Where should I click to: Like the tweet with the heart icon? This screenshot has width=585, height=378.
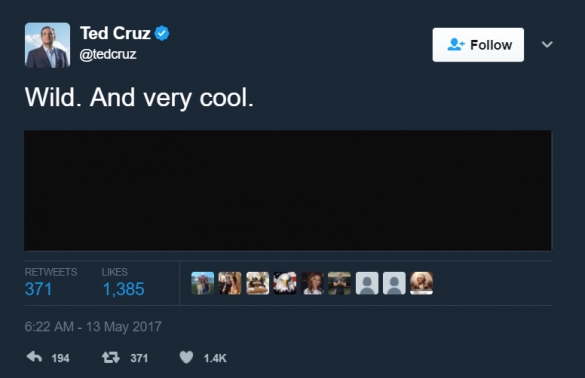[186, 357]
